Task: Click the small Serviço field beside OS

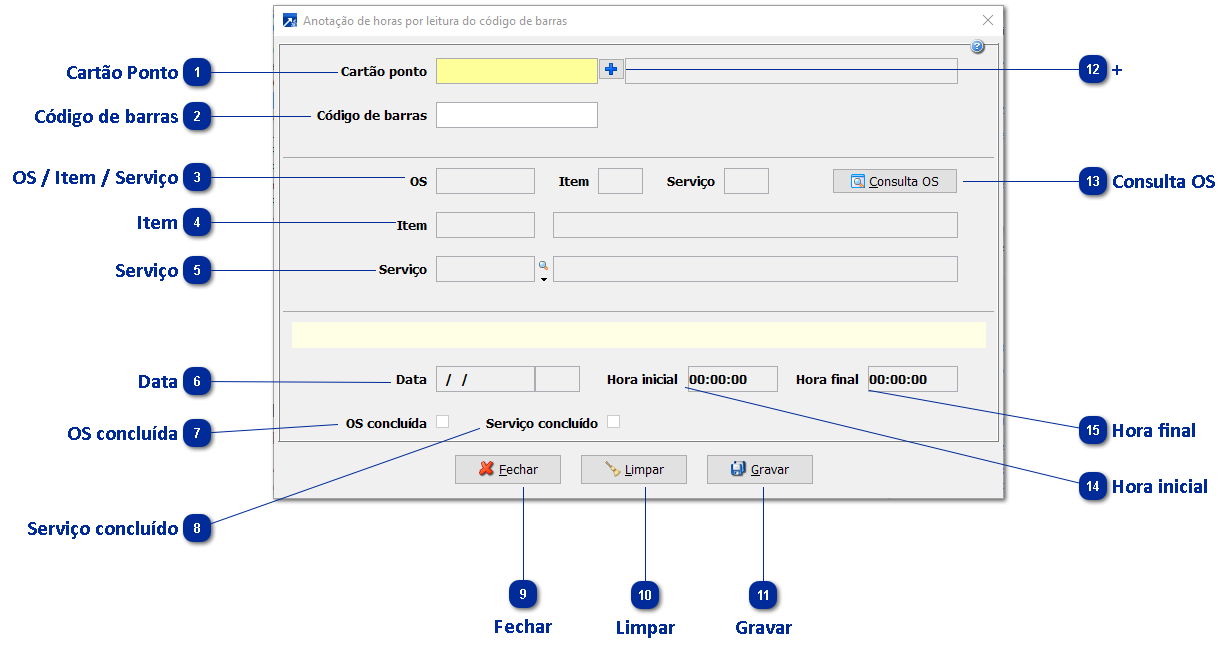Action: pyautogui.click(x=746, y=181)
